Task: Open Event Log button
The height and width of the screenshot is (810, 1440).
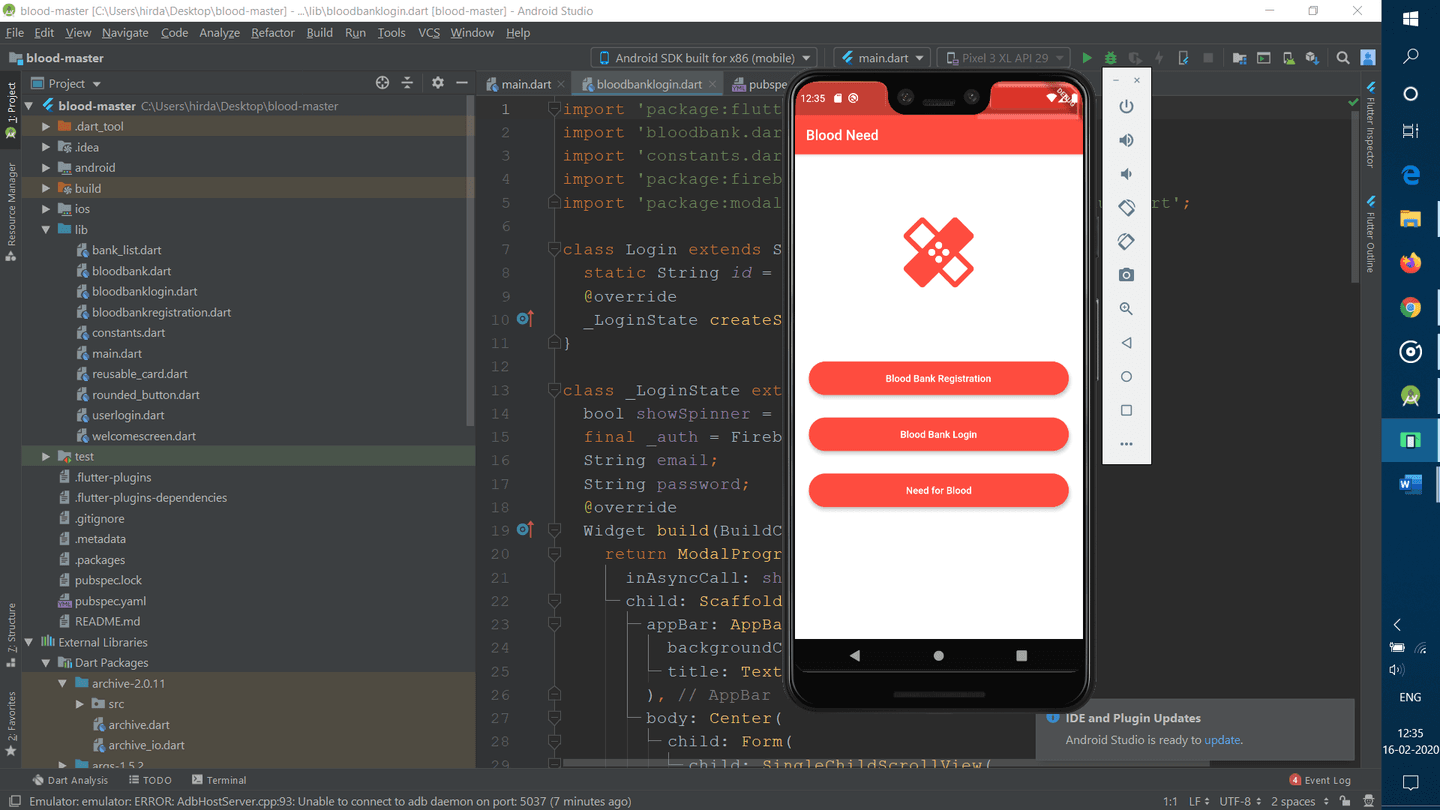Action: (1320, 780)
